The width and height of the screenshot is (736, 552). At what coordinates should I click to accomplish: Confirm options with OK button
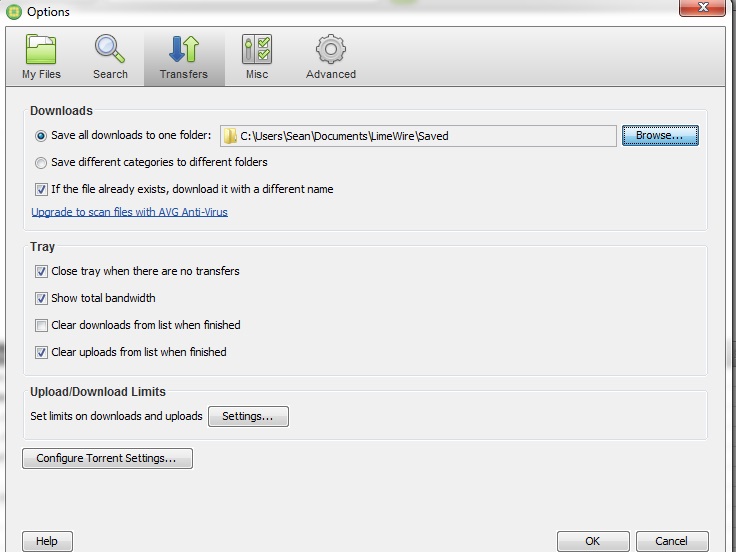click(592, 541)
